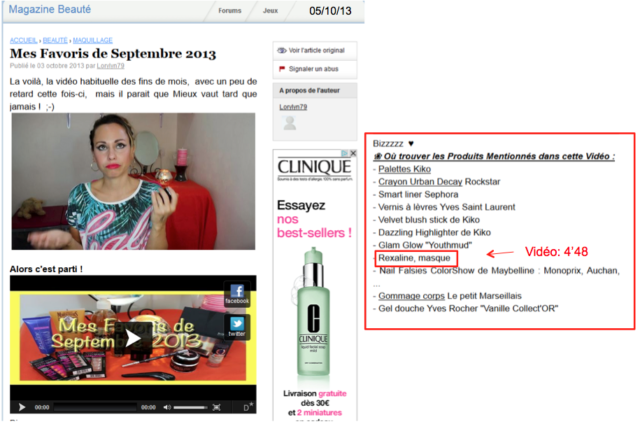This screenshot has height=424, width=640.
Task: Open author profile link in A propos box
Action: point(293,107)
